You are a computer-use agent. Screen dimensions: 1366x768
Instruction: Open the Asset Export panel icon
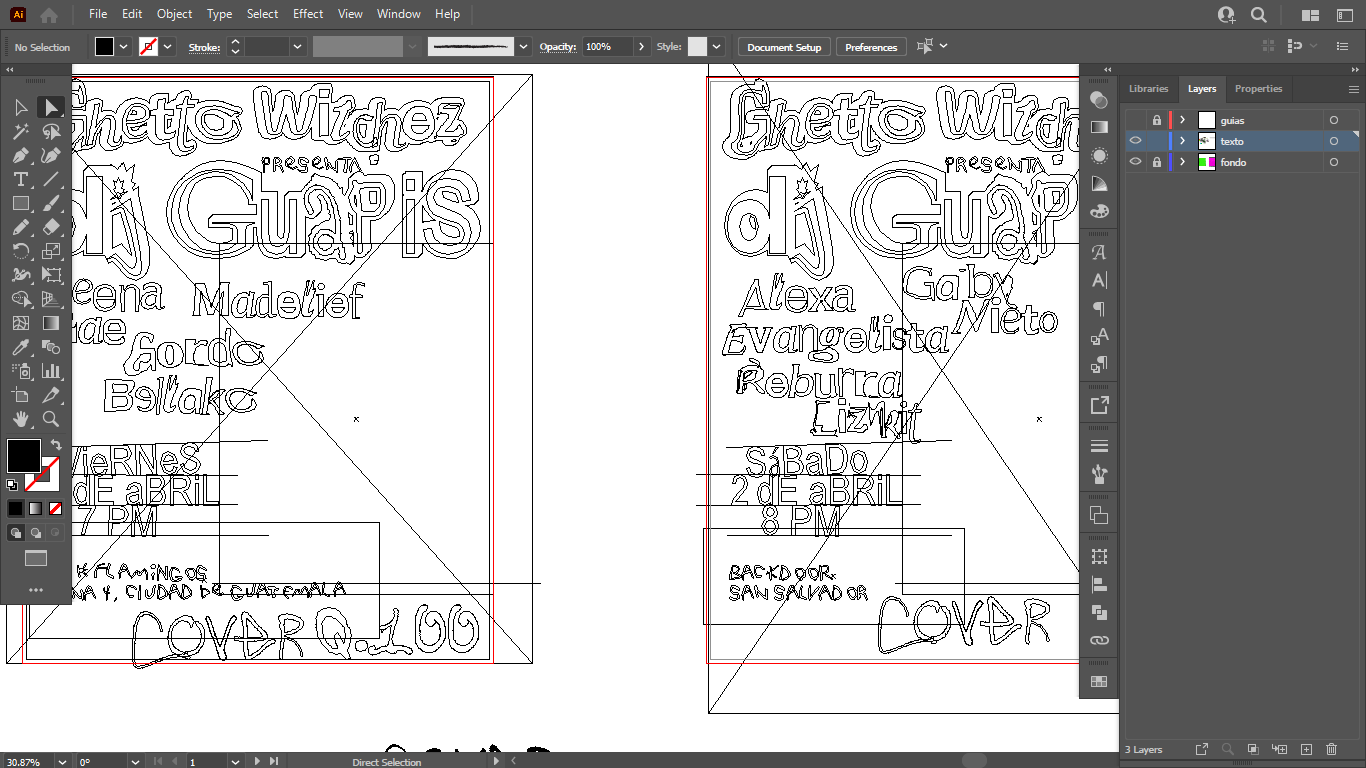point(1099,405)
